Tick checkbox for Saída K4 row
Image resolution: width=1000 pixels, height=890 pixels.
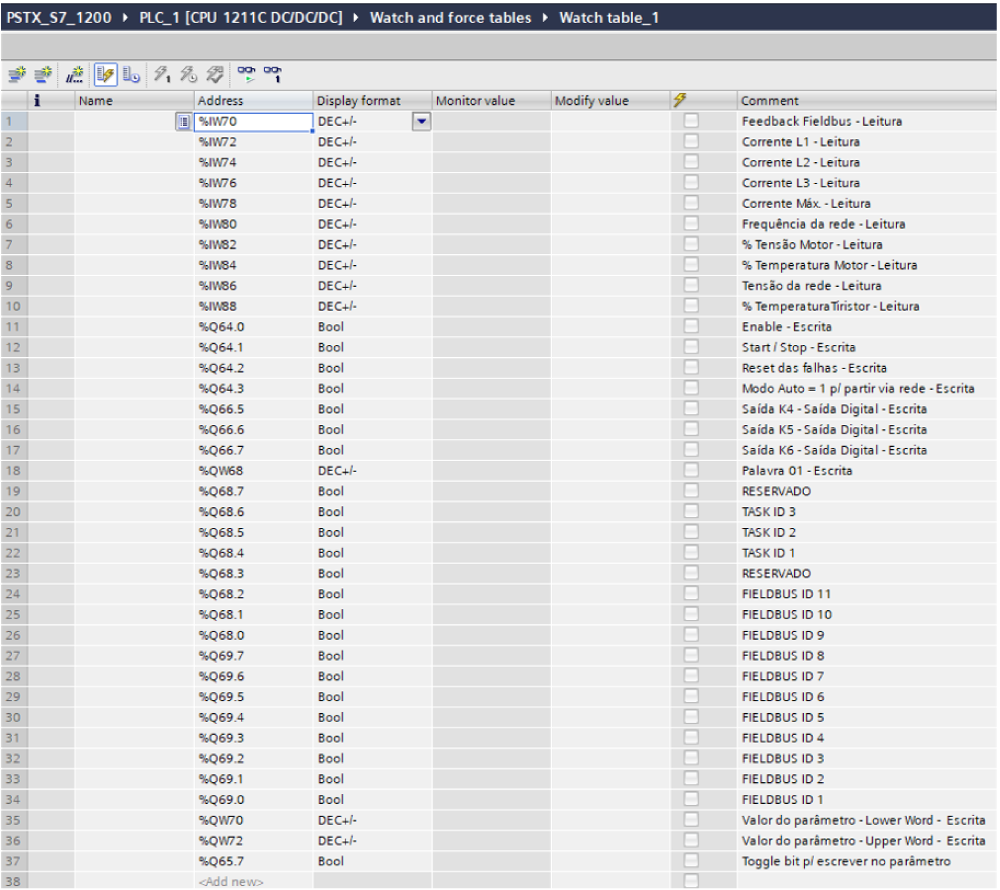click(691, 408)
